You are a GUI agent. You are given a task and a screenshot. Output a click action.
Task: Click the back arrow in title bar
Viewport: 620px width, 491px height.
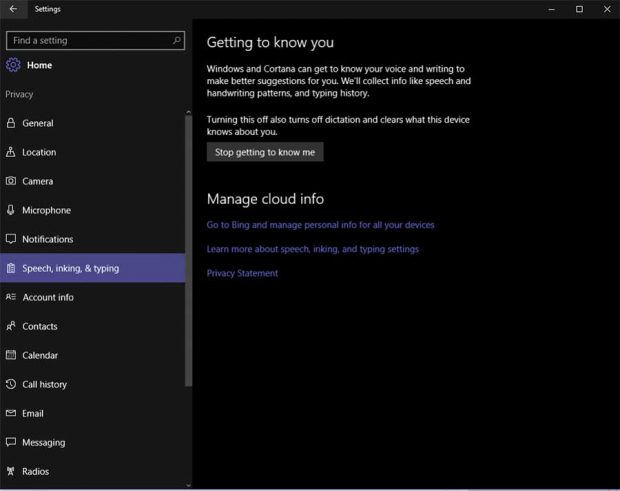pyautogui.click(x=13, y=9)
